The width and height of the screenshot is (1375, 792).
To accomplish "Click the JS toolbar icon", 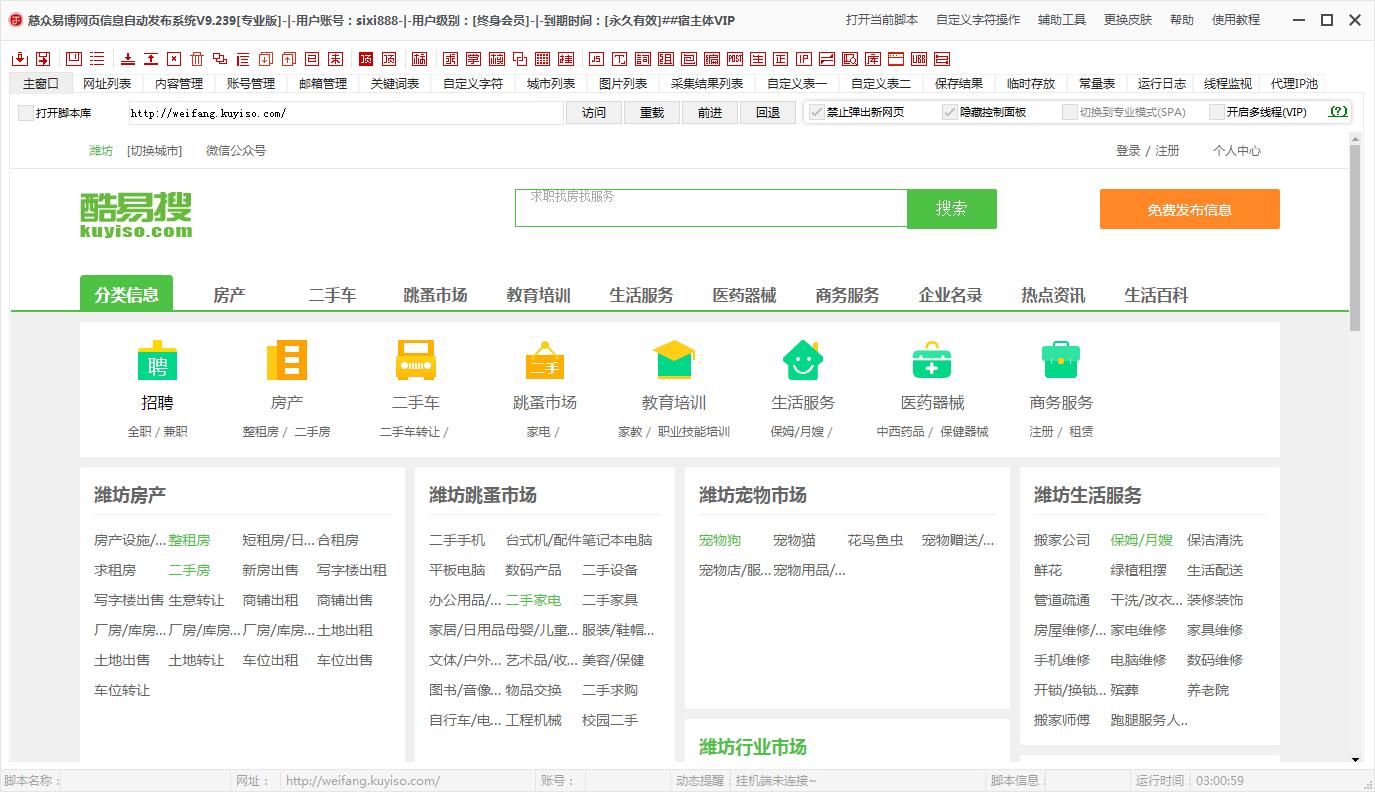I will (x=596, y=59).
